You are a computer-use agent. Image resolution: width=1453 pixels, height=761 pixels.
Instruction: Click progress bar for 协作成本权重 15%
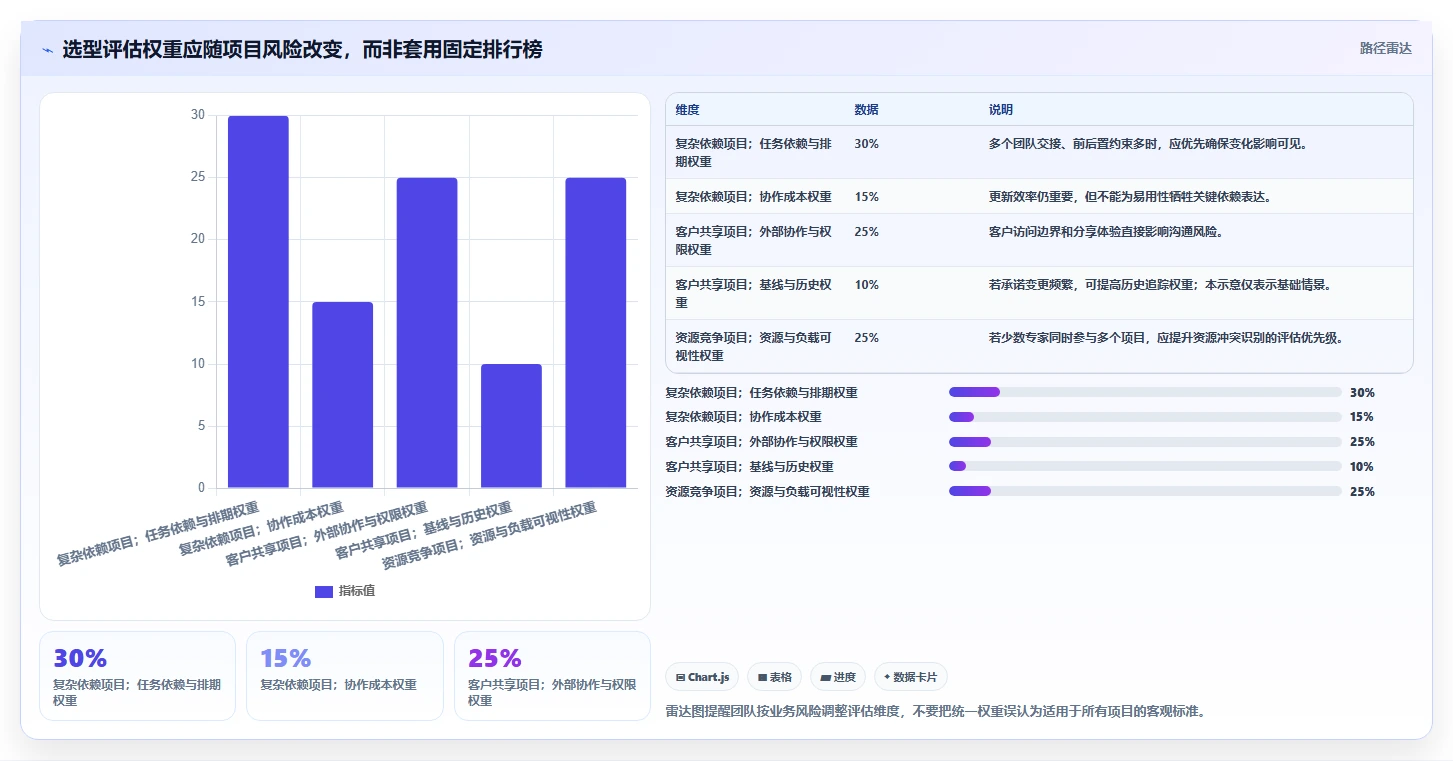pyautogui.click(x=1145, y=417)
